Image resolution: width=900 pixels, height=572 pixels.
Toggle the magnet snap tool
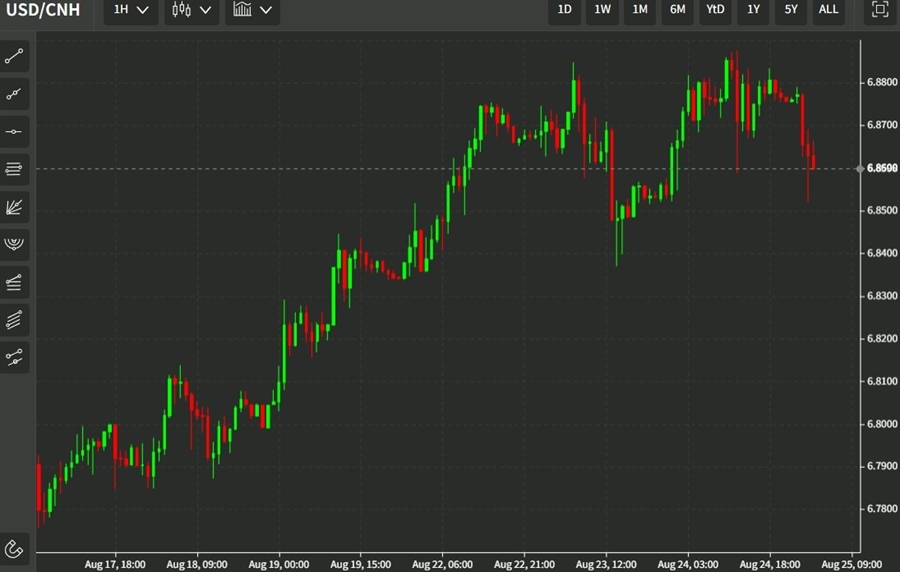[14, 549]
